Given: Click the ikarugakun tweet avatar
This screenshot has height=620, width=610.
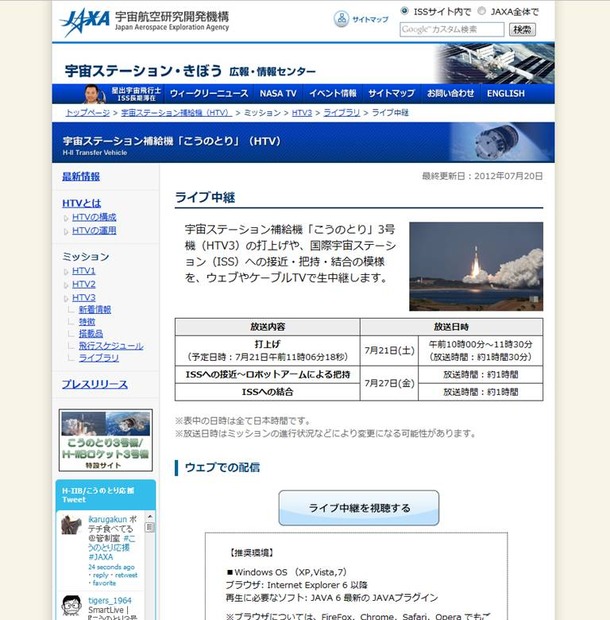Looking at the screenshot, I should tap(72, 525).
